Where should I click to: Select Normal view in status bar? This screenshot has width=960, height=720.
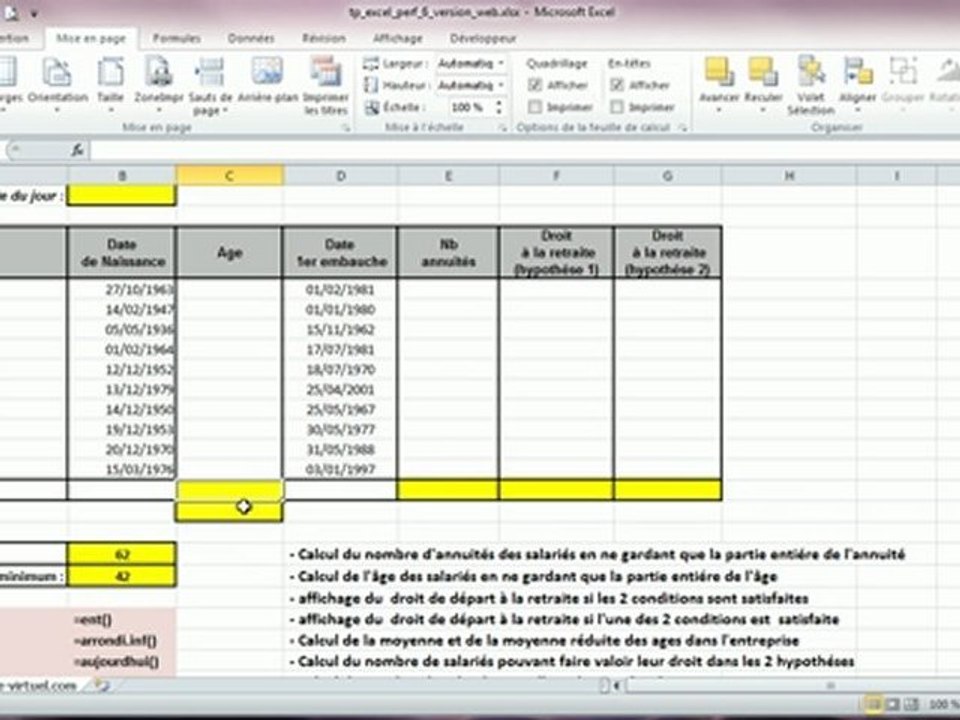click(874, 704)
